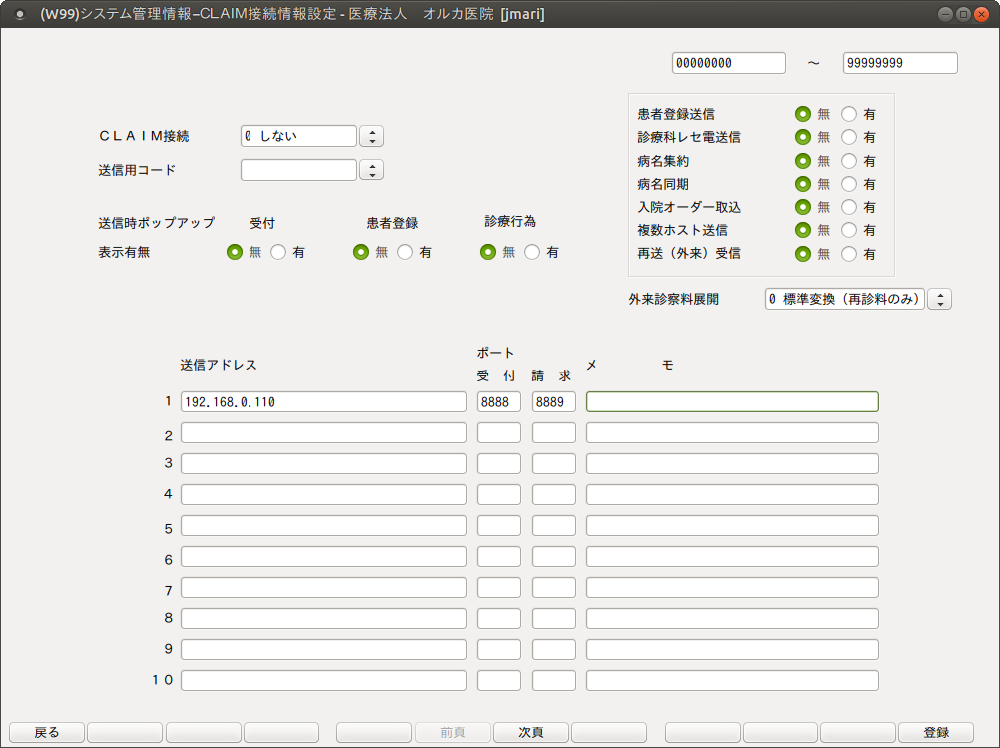Click the 送信用コード stepper arrows

(371, 169)
